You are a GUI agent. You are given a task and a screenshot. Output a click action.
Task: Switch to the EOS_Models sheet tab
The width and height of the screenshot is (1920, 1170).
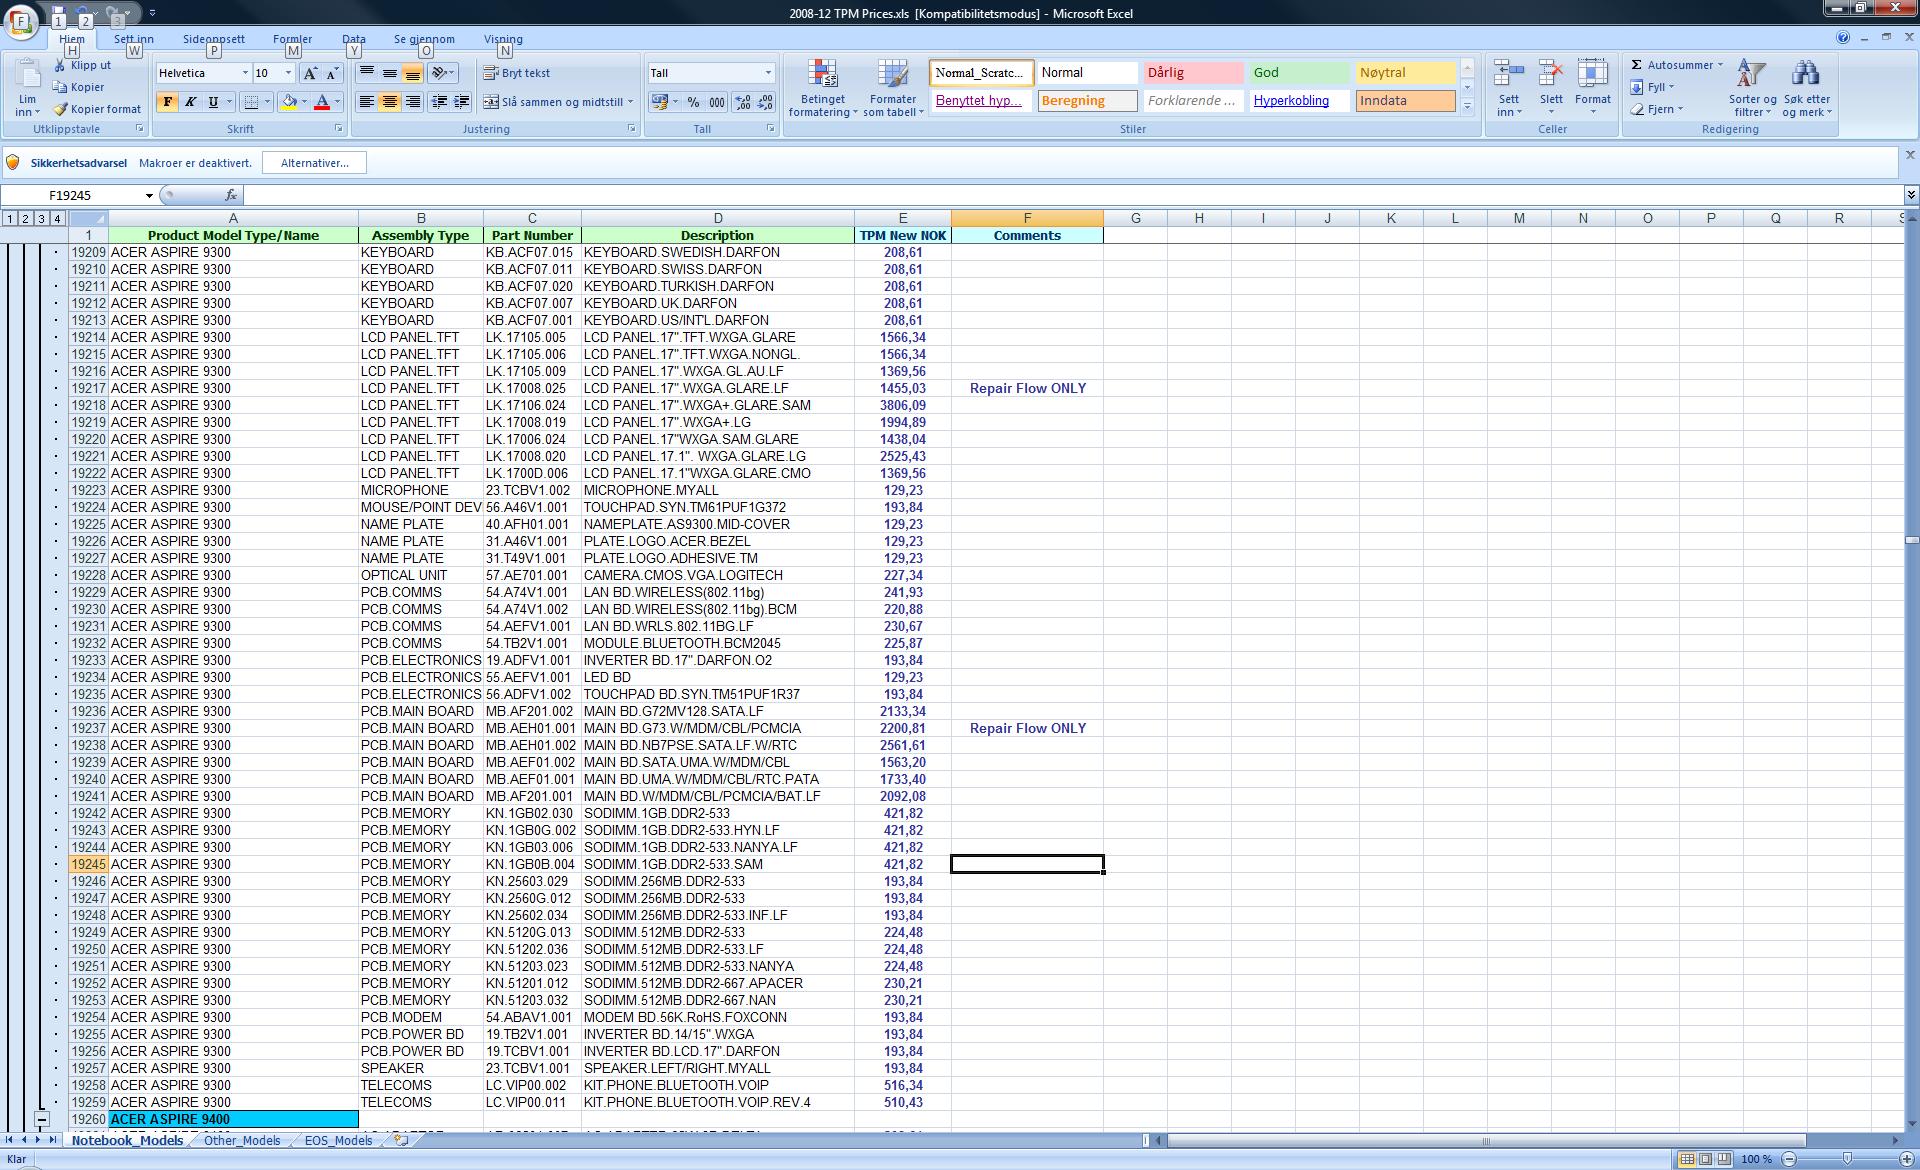coord(338,1140)
